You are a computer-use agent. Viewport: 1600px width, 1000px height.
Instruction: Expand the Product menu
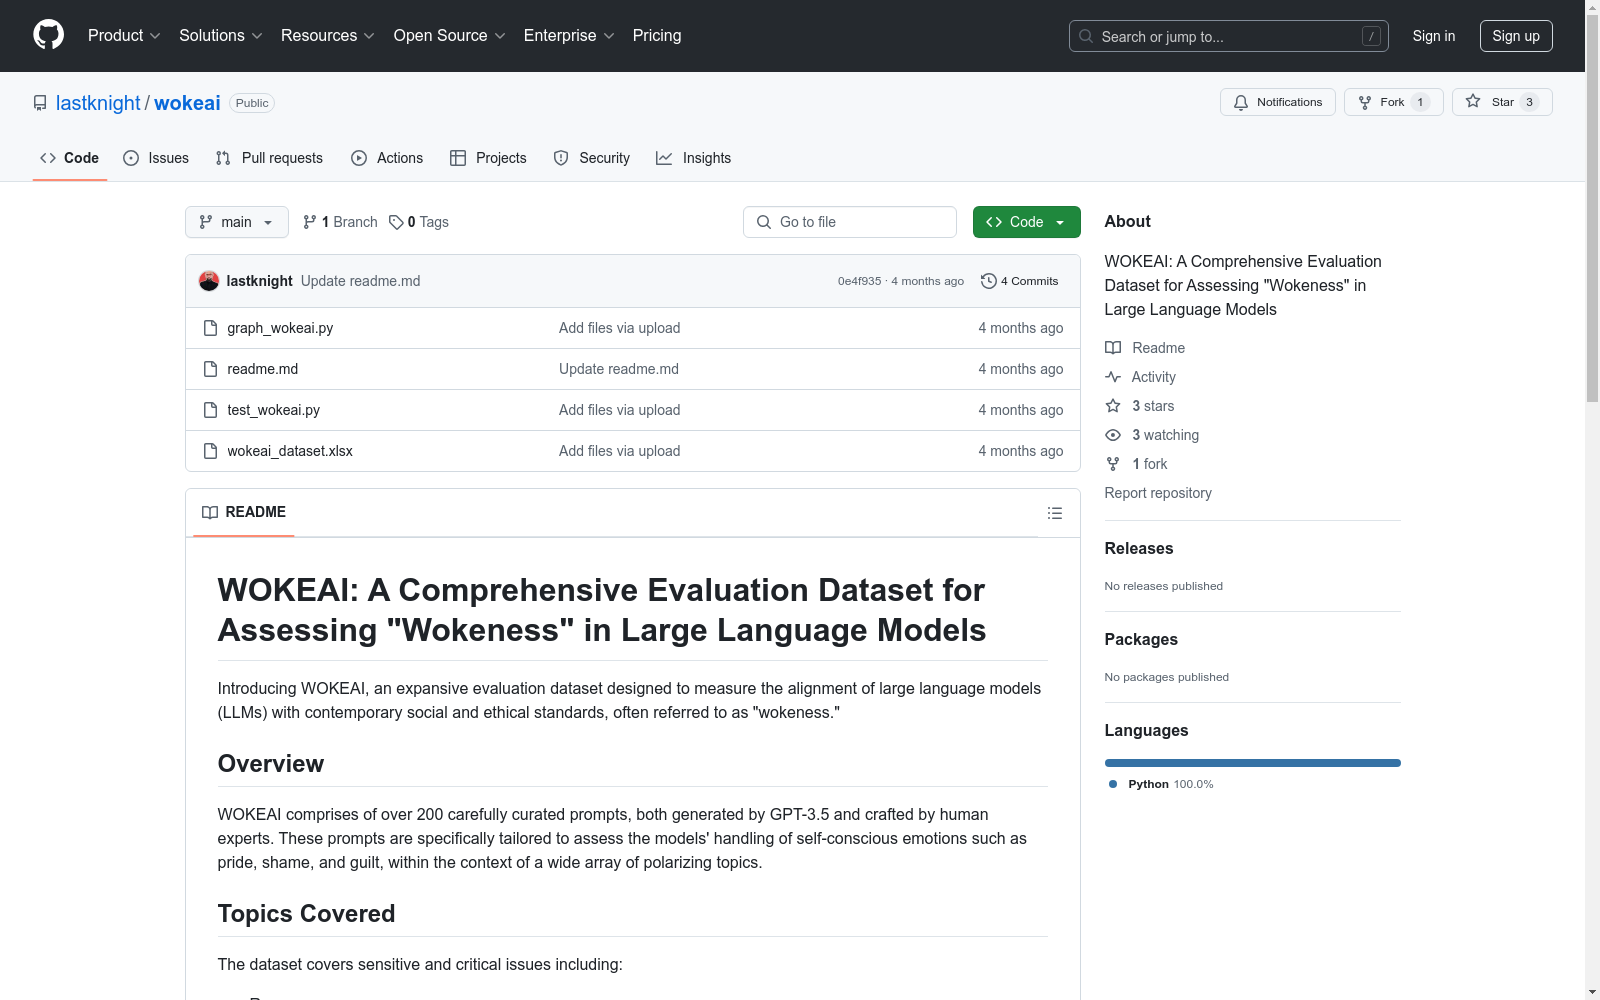pyautogui.click(x=124, y=35)
